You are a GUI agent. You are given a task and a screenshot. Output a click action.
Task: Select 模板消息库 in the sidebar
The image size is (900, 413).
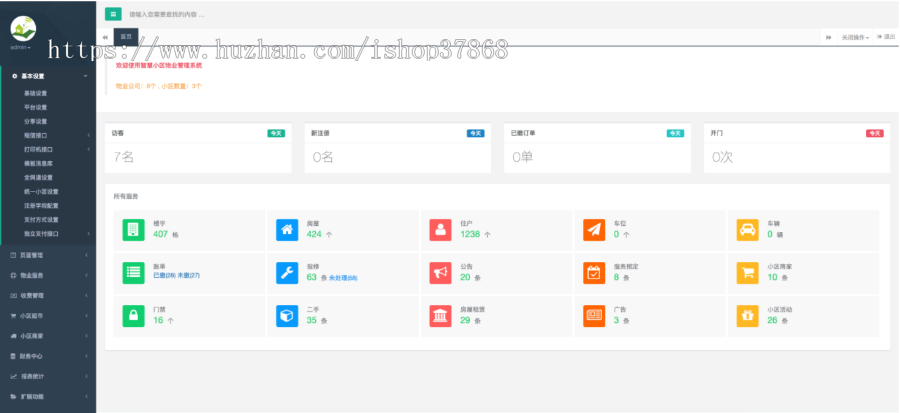click(x=38, y=163)
